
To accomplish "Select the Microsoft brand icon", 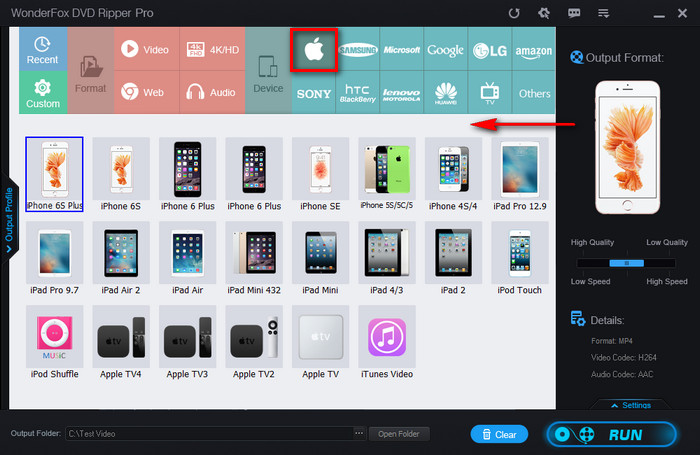I will tap(401, 50).
